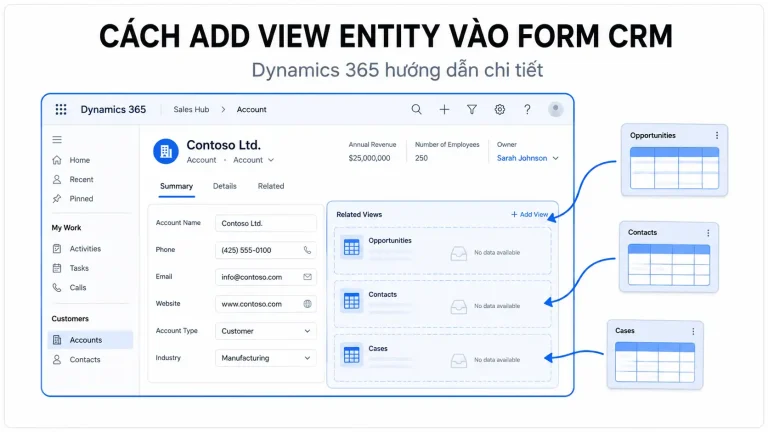This screenshot has height=432, width=768.
Task: Switch to the Details tab
Action: point(225,186)
